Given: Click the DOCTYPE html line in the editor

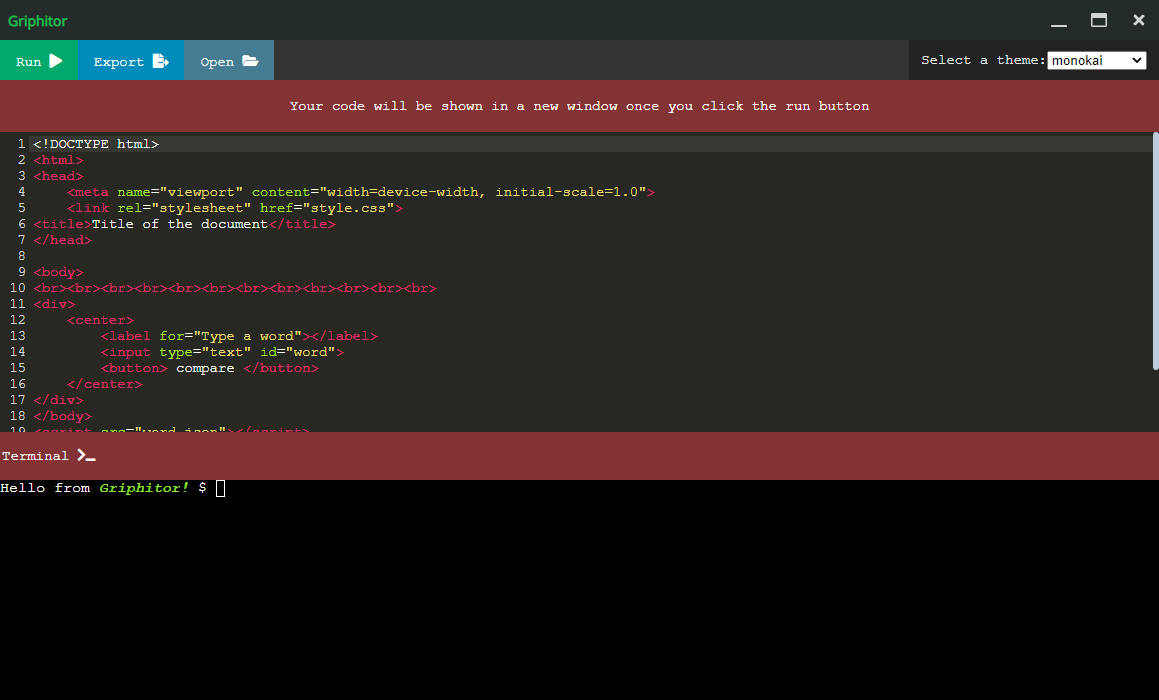Looking at the screenshot, I should click(x=96, y=143).
